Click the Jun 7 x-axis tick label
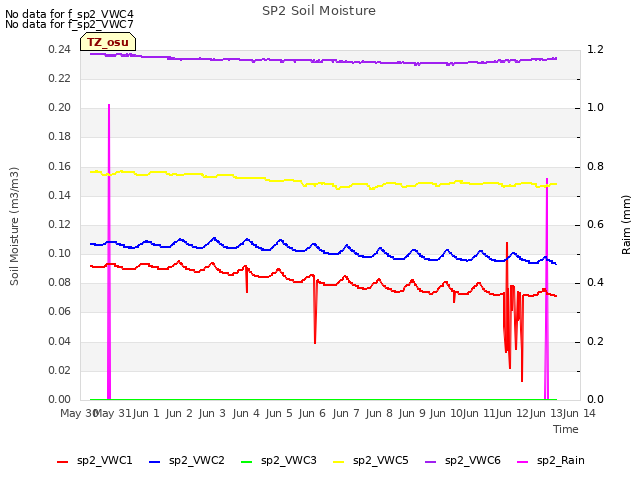The width and height of the screenshot is (640, 480). [x=346, y=413]
